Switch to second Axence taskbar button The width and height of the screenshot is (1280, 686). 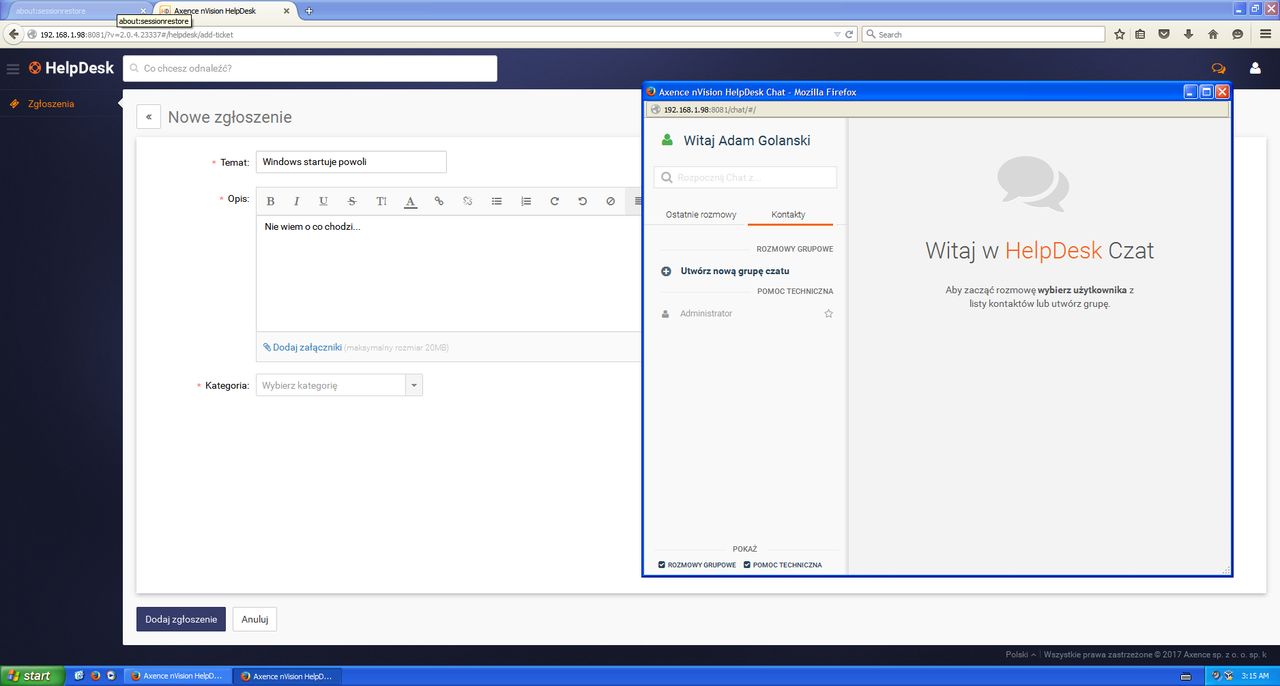289,676
